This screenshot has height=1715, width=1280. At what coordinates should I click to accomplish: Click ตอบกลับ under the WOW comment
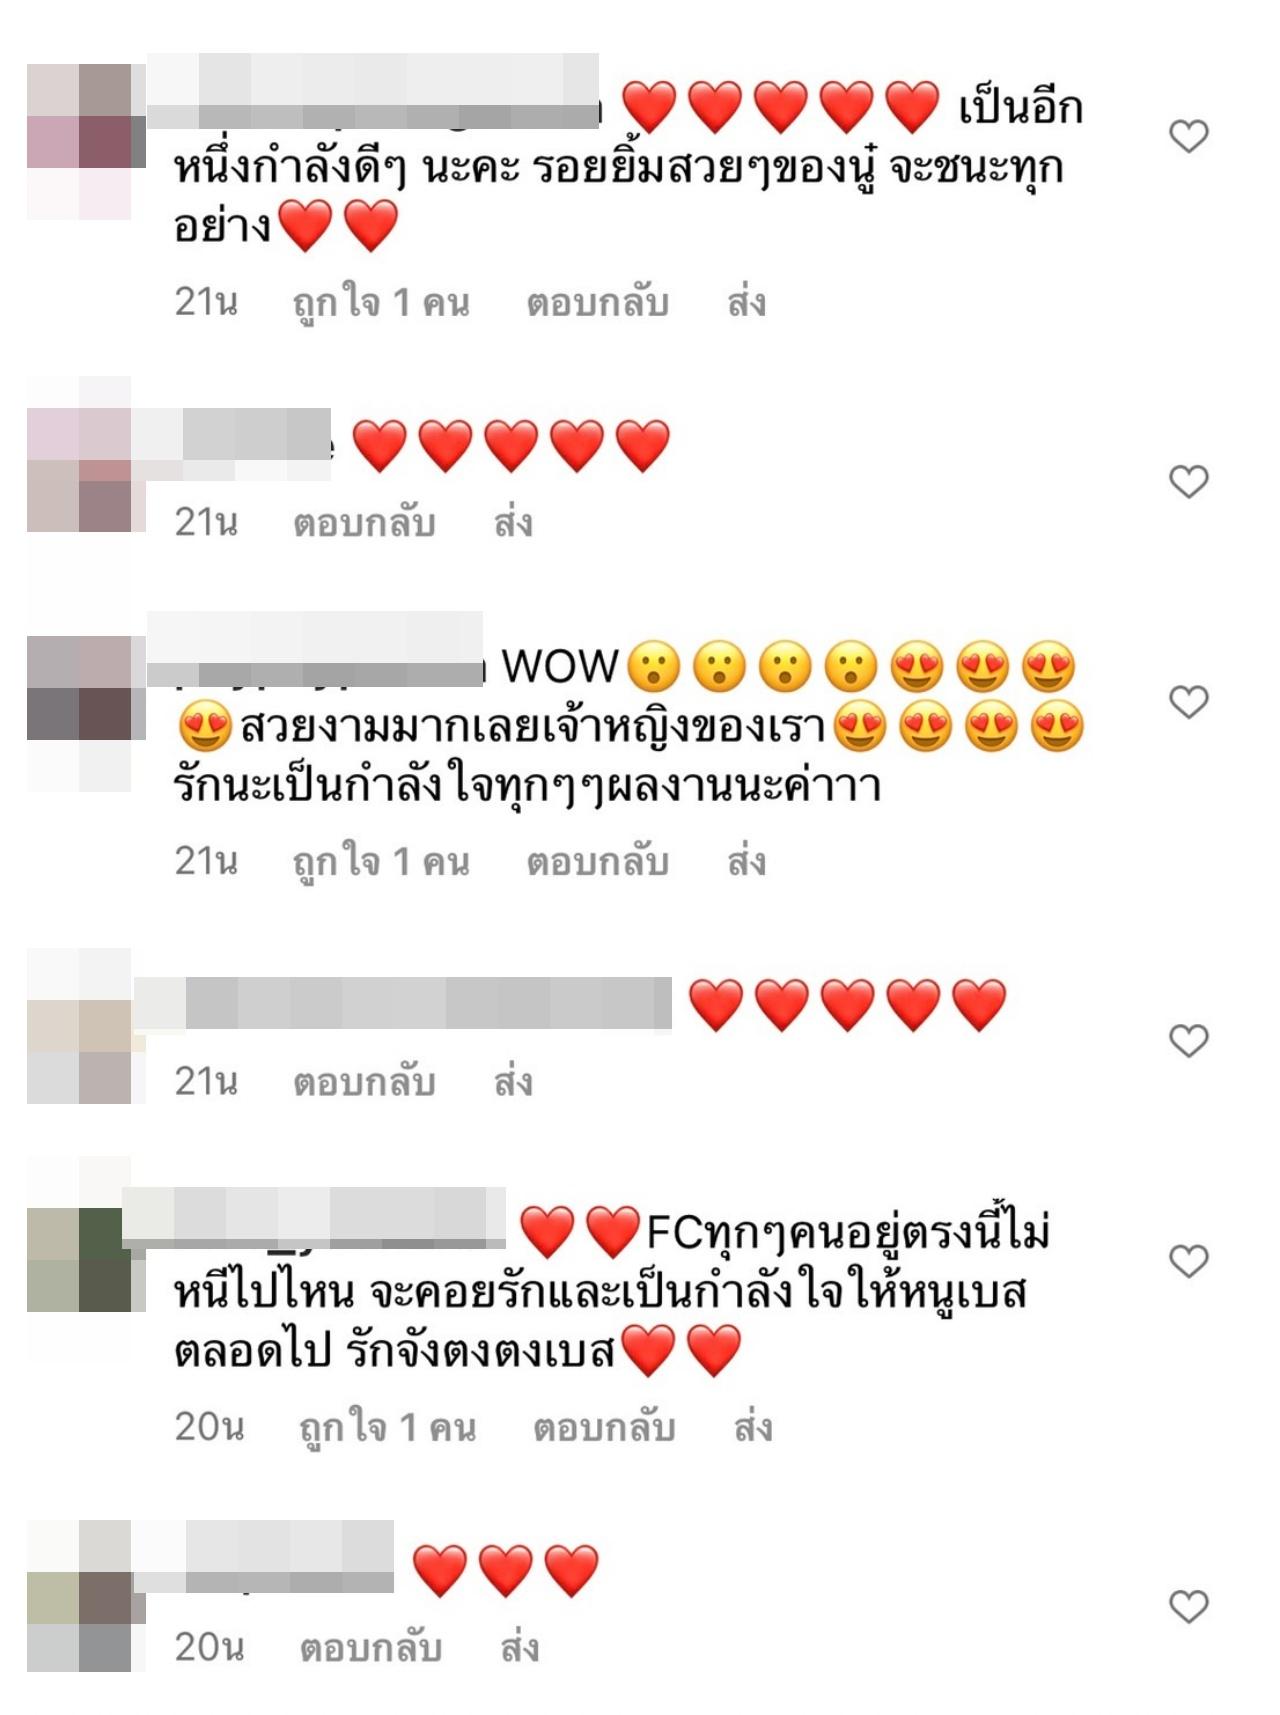598,862
